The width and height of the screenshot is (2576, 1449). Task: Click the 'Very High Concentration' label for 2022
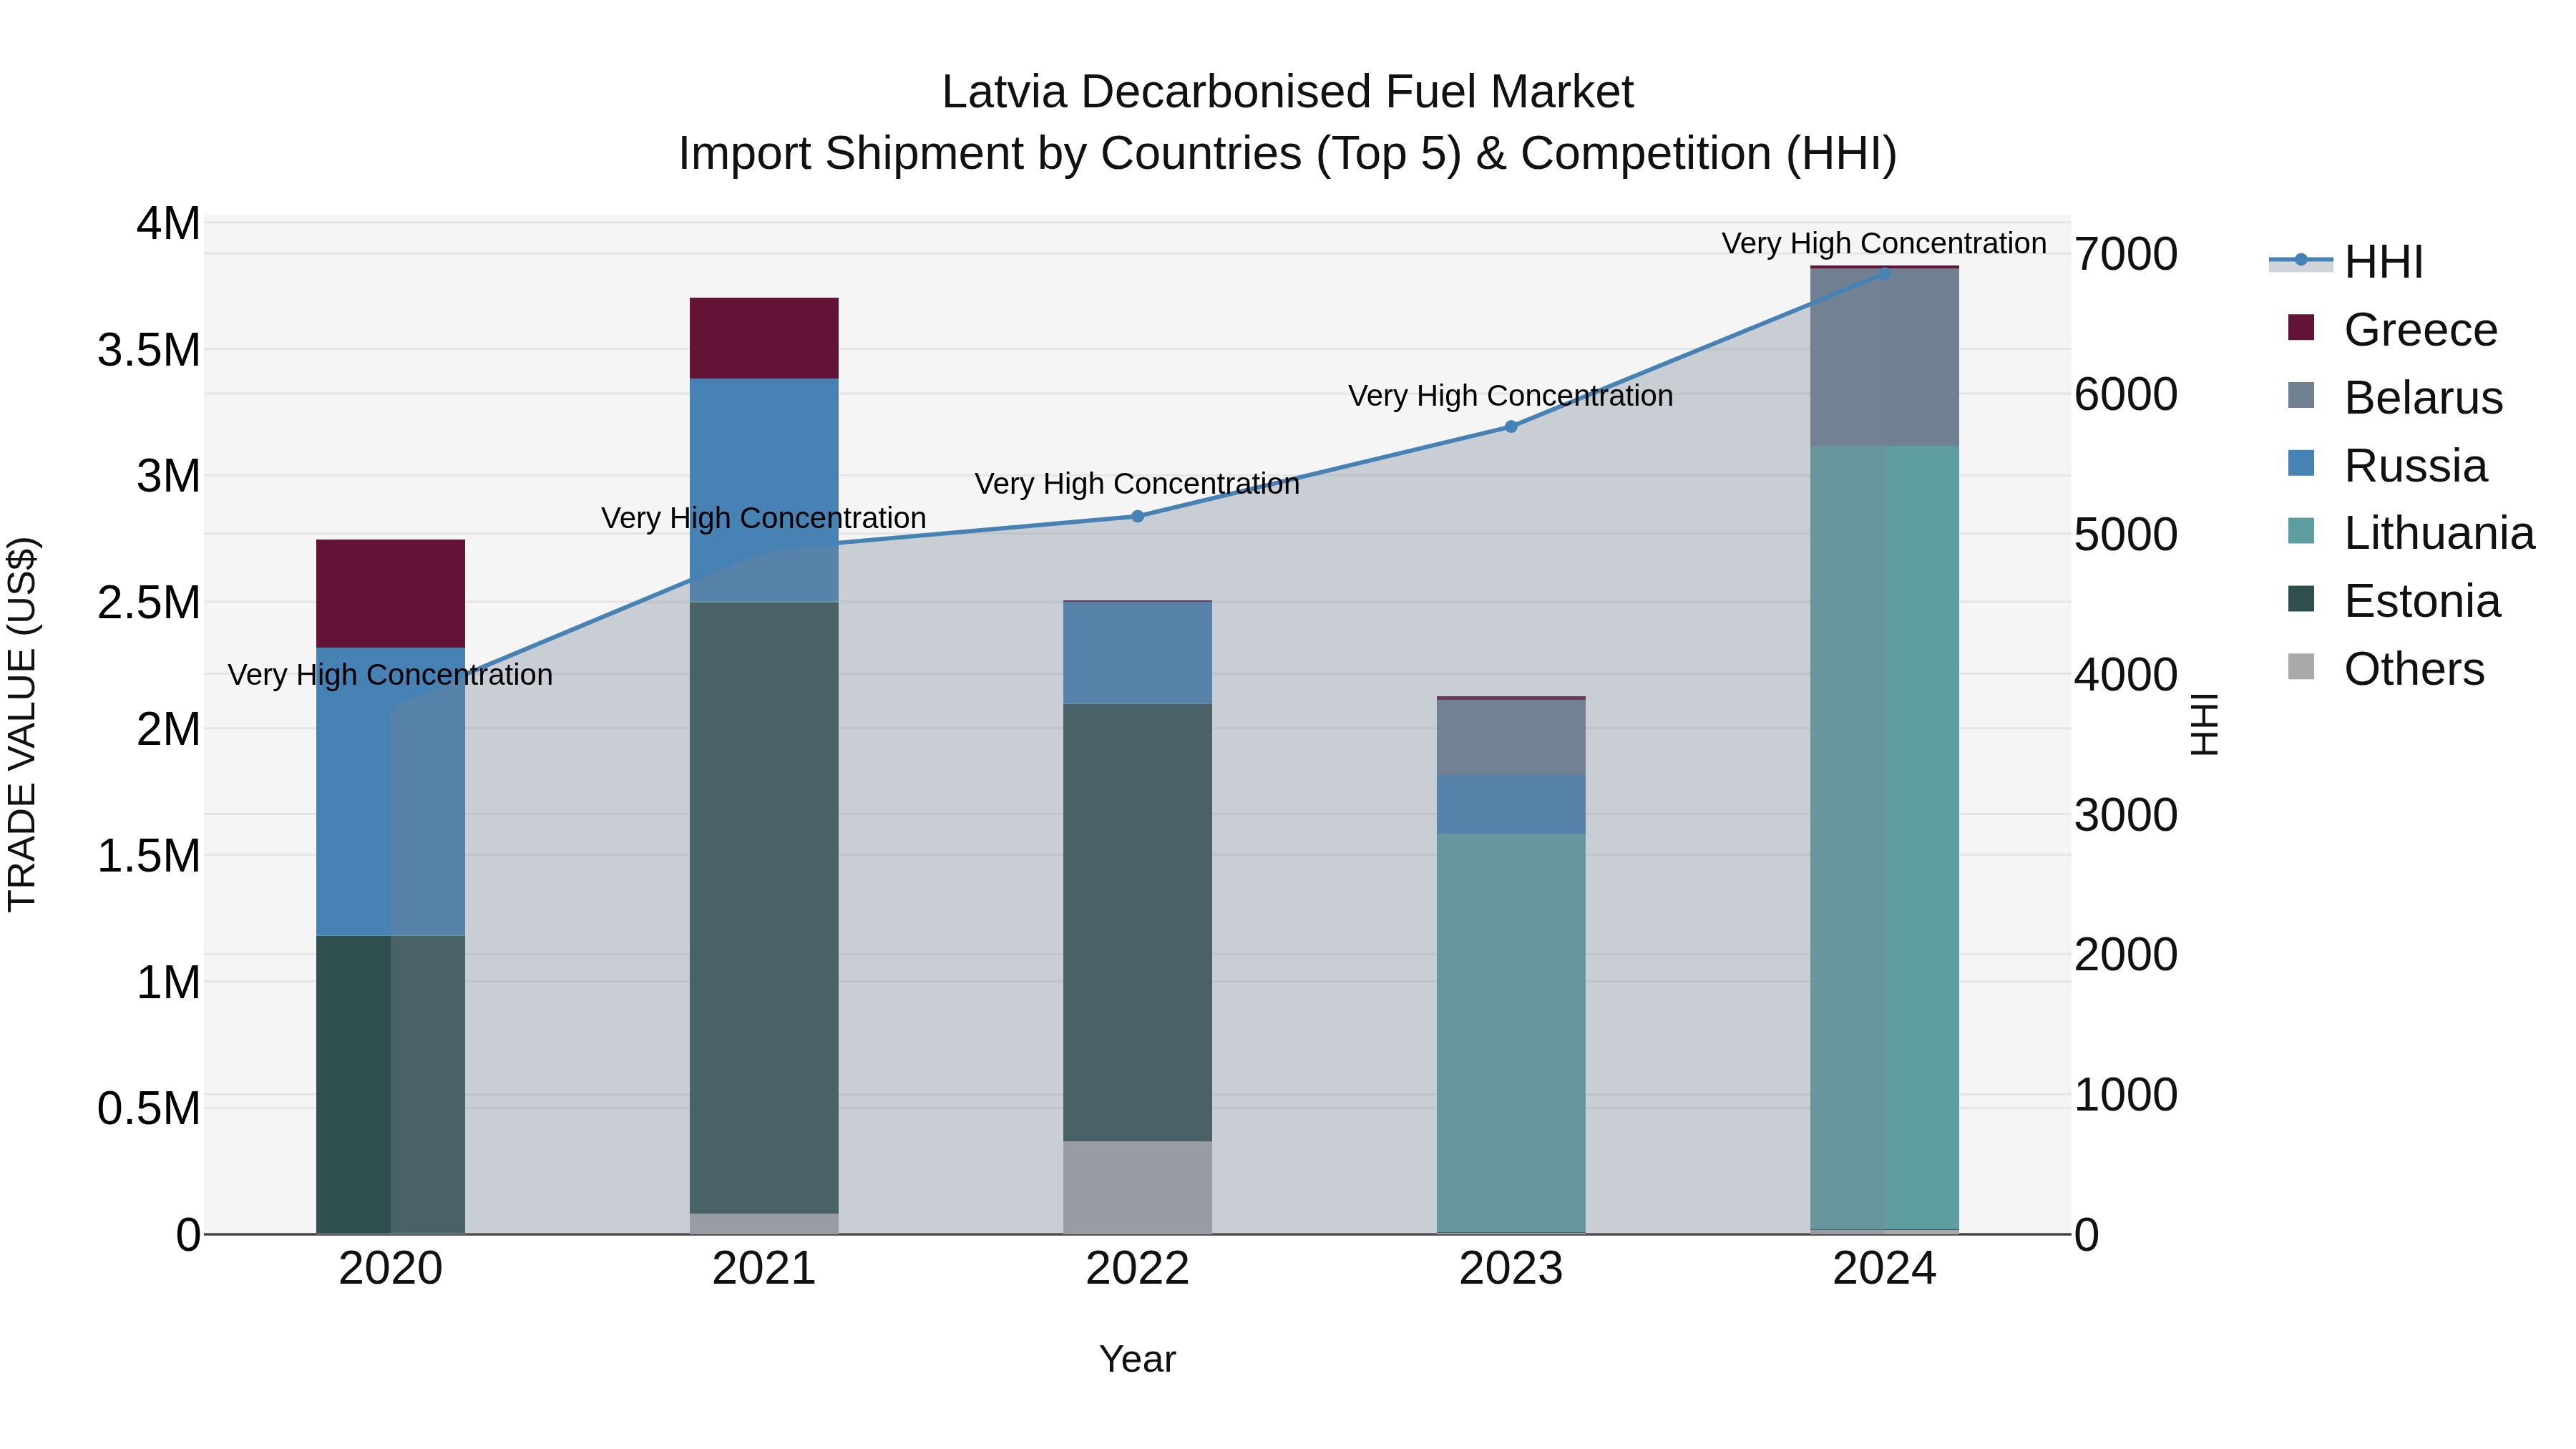click(x=1137, y=484)
